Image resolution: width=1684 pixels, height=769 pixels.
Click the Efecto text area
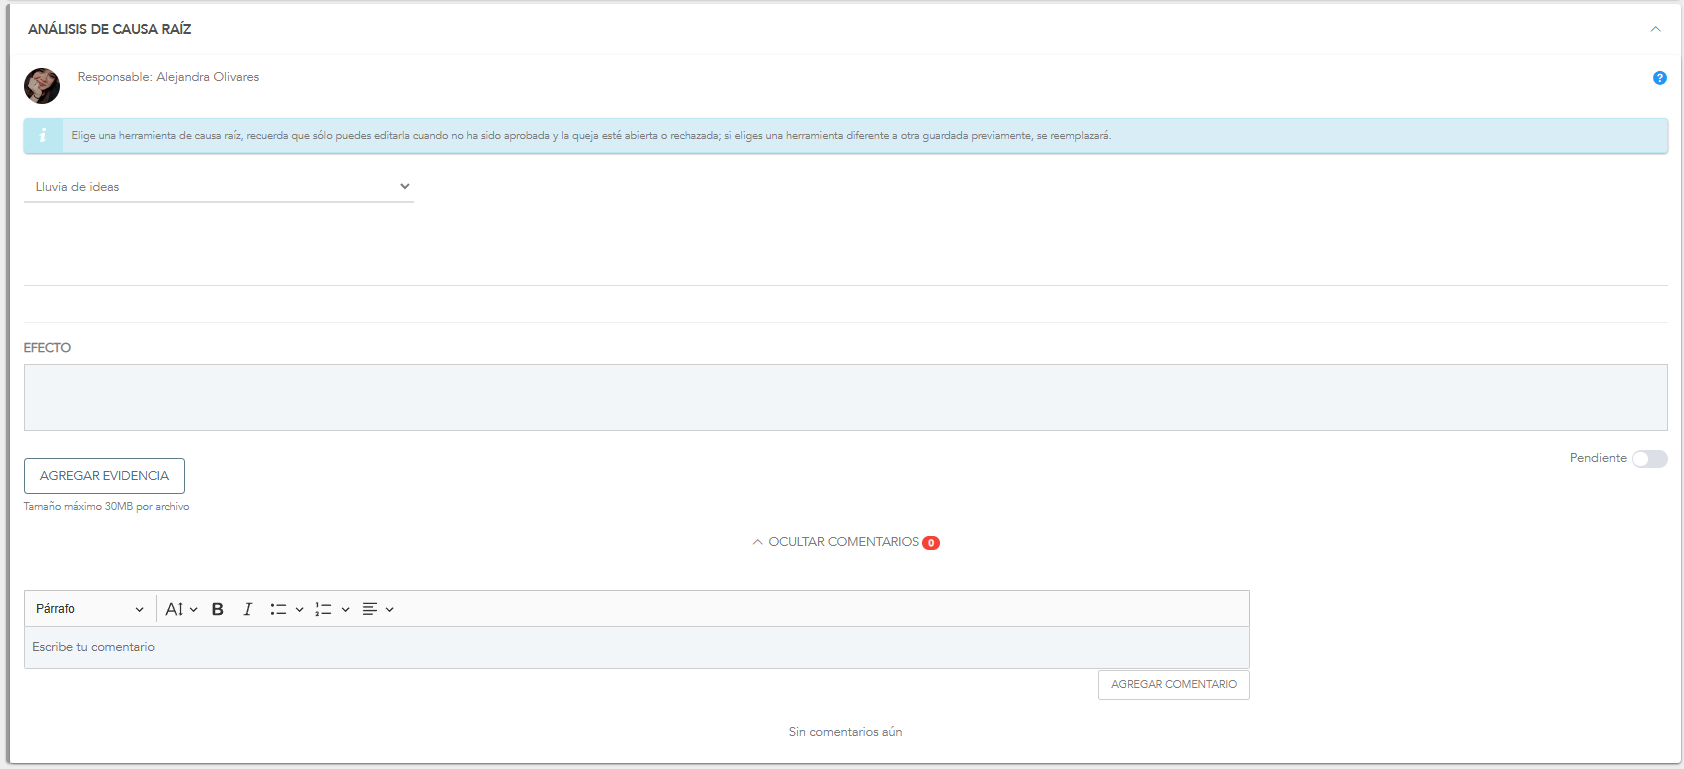pyautogui.click(x=845, y=397)
